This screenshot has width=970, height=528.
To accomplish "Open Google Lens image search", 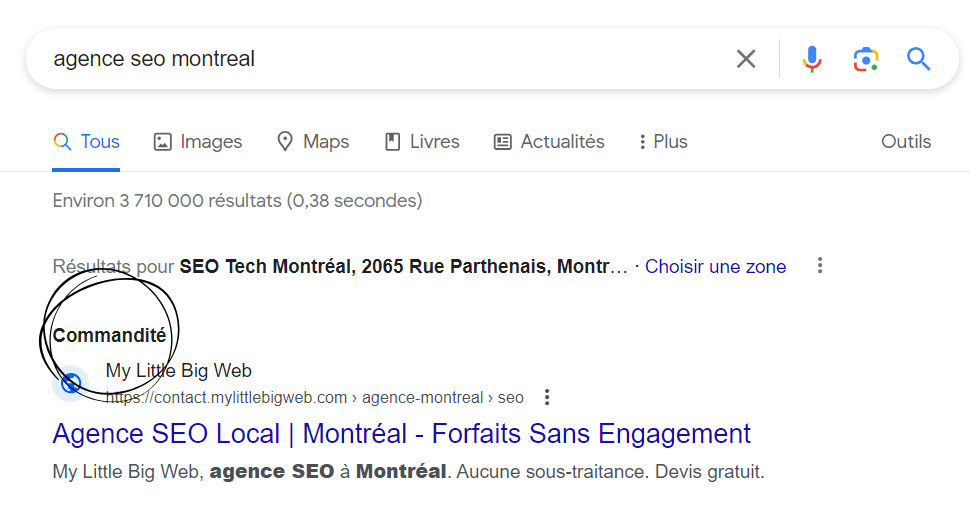I will [865, 59].
